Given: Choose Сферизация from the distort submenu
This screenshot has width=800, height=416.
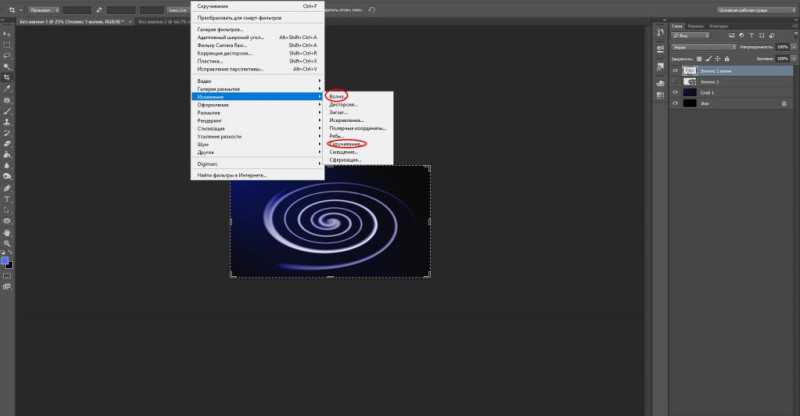Looking at the screenshot, I should (345, 160).
